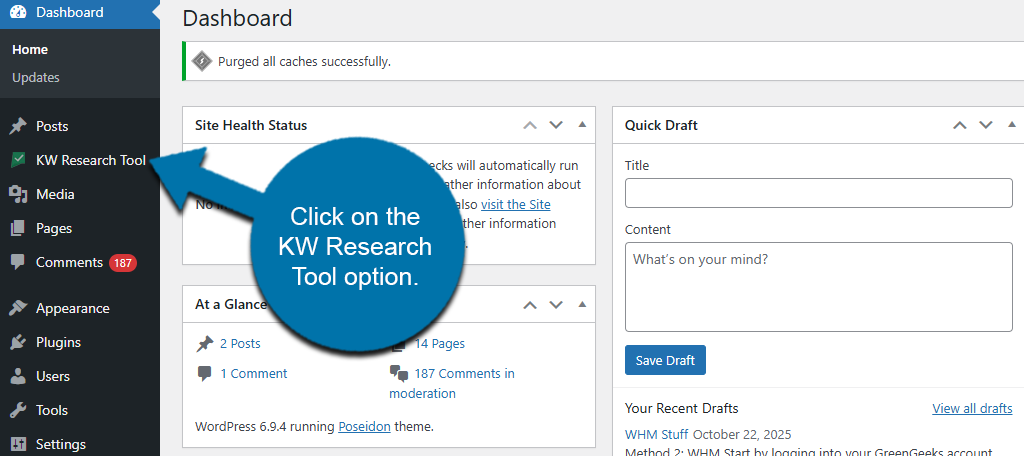1024x456 pixels.
Task: Move Quick Draft widget up
Action: click(x=959, y=125)
